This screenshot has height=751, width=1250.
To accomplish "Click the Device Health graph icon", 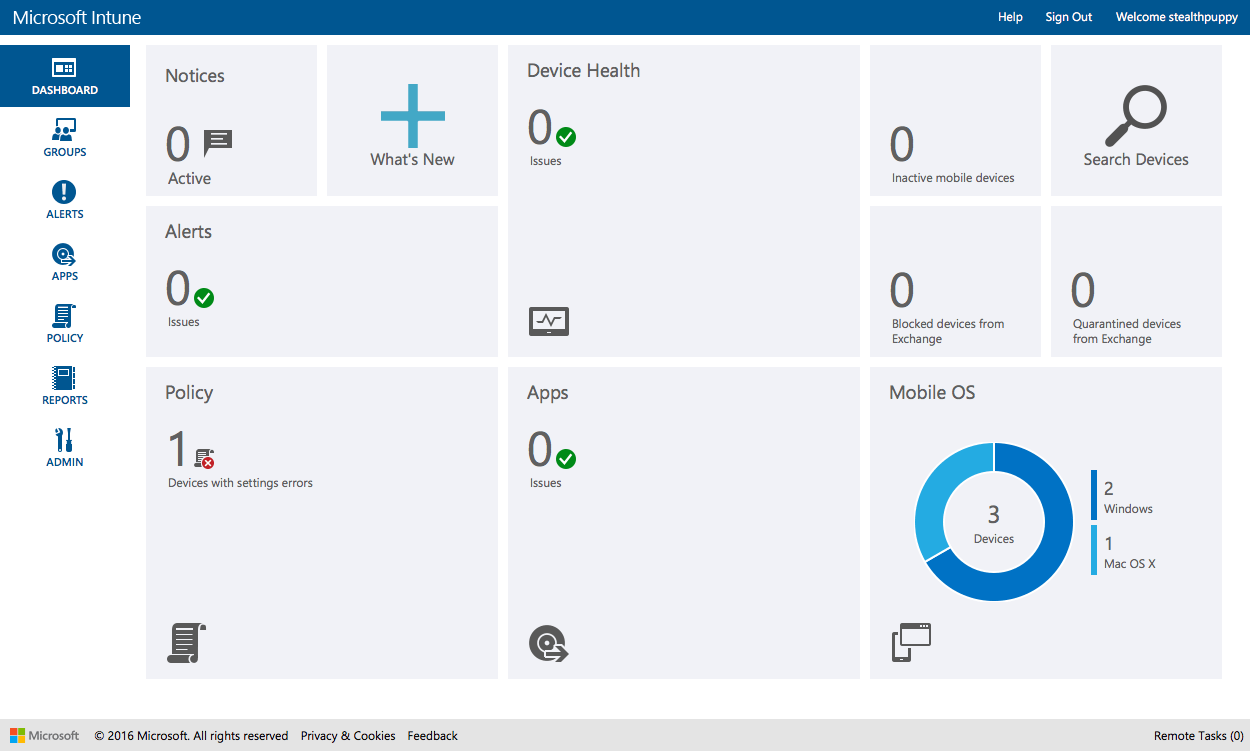I will click(x=548, y=321).
